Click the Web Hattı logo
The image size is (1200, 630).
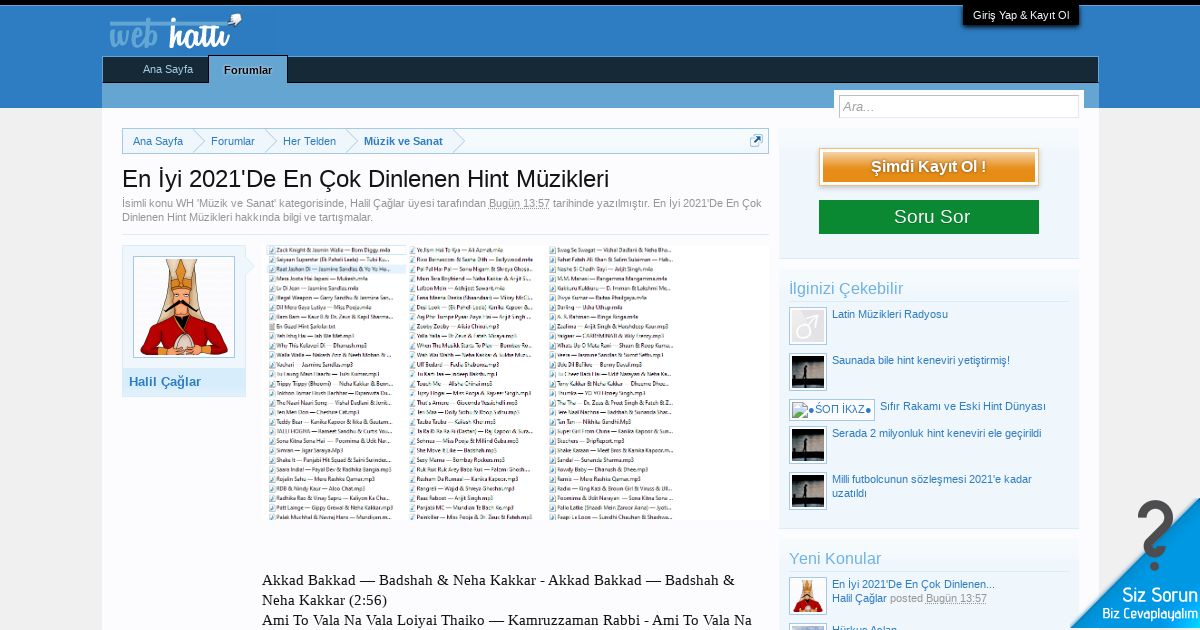click(x=175, y=31)
